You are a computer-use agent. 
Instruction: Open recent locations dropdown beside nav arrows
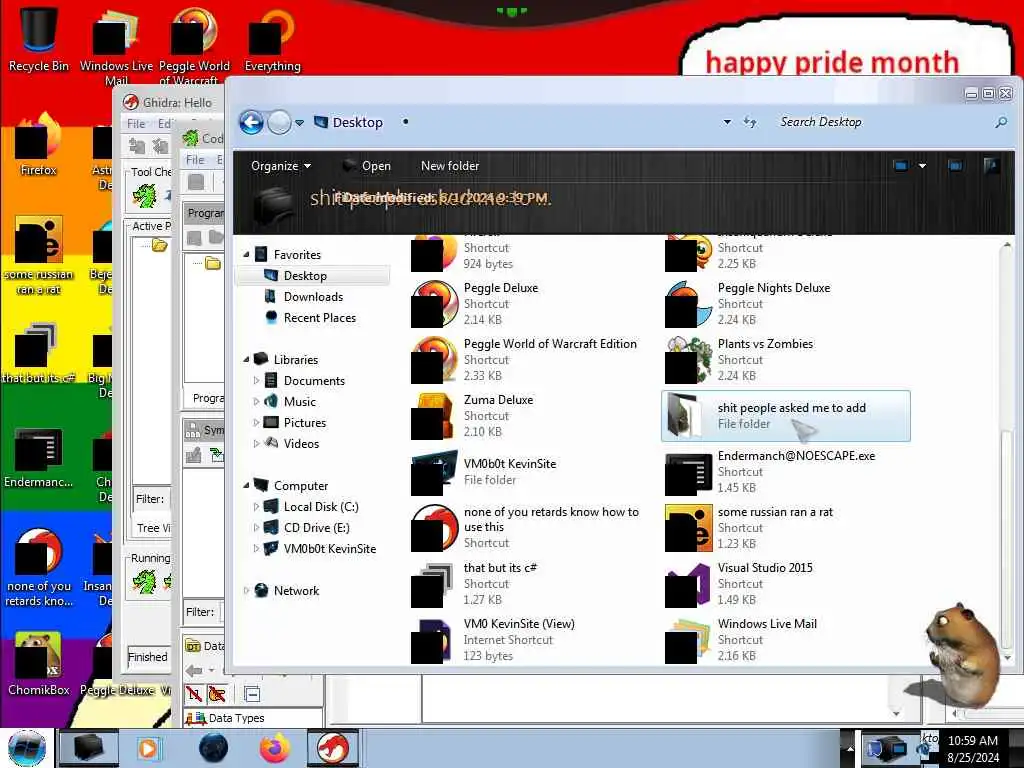pyautogui.click(x=299, y=123)
